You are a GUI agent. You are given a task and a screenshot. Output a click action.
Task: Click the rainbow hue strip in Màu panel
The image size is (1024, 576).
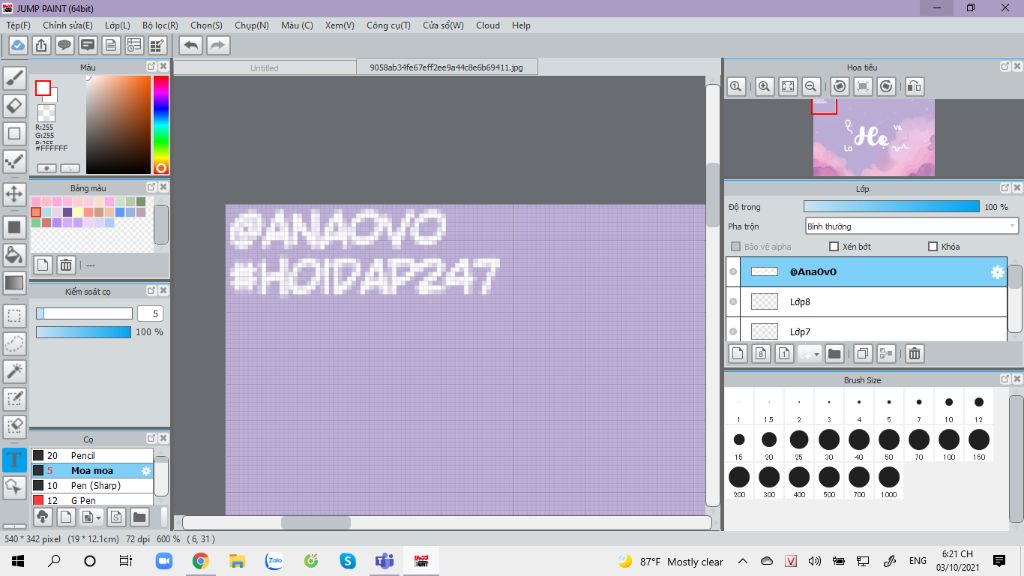click(161, 125)
